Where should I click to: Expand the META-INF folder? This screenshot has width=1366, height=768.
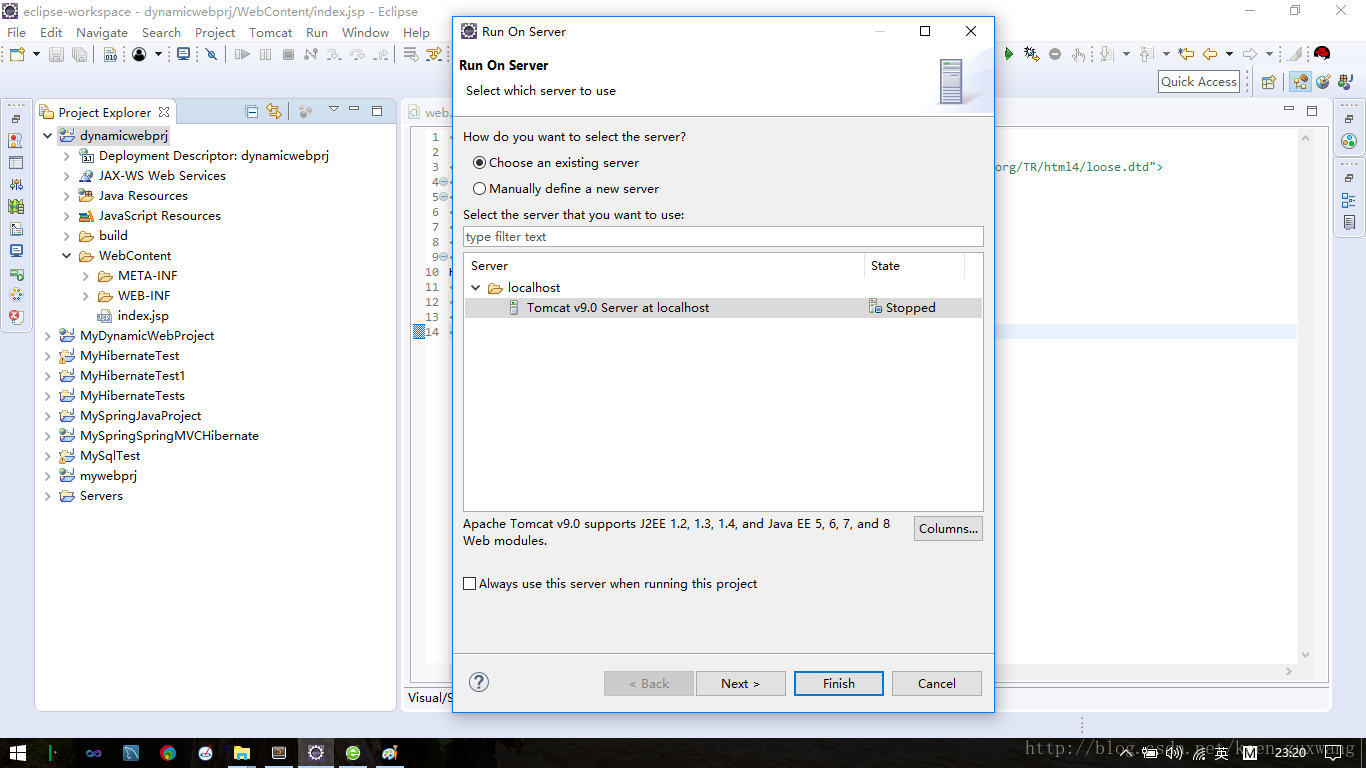click(86, 276)
